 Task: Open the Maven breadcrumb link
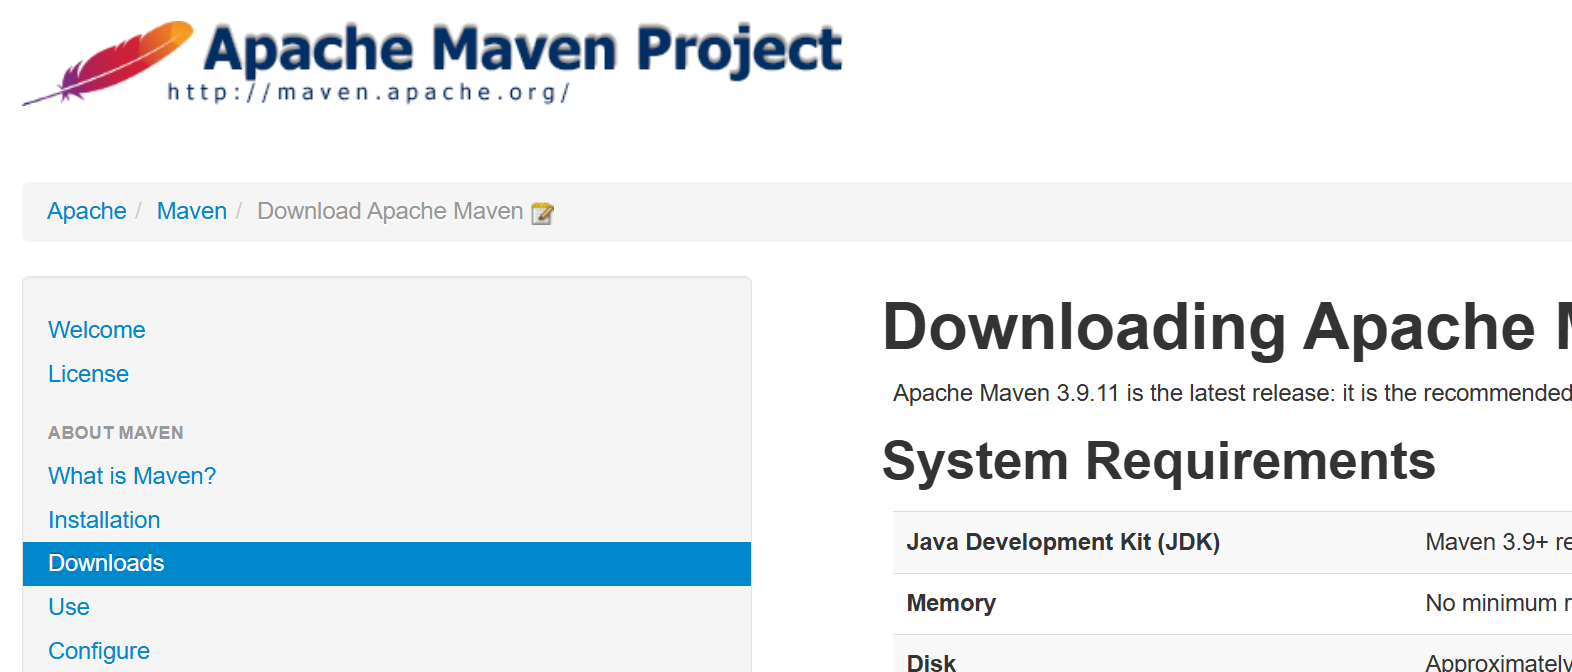[192, 211]
